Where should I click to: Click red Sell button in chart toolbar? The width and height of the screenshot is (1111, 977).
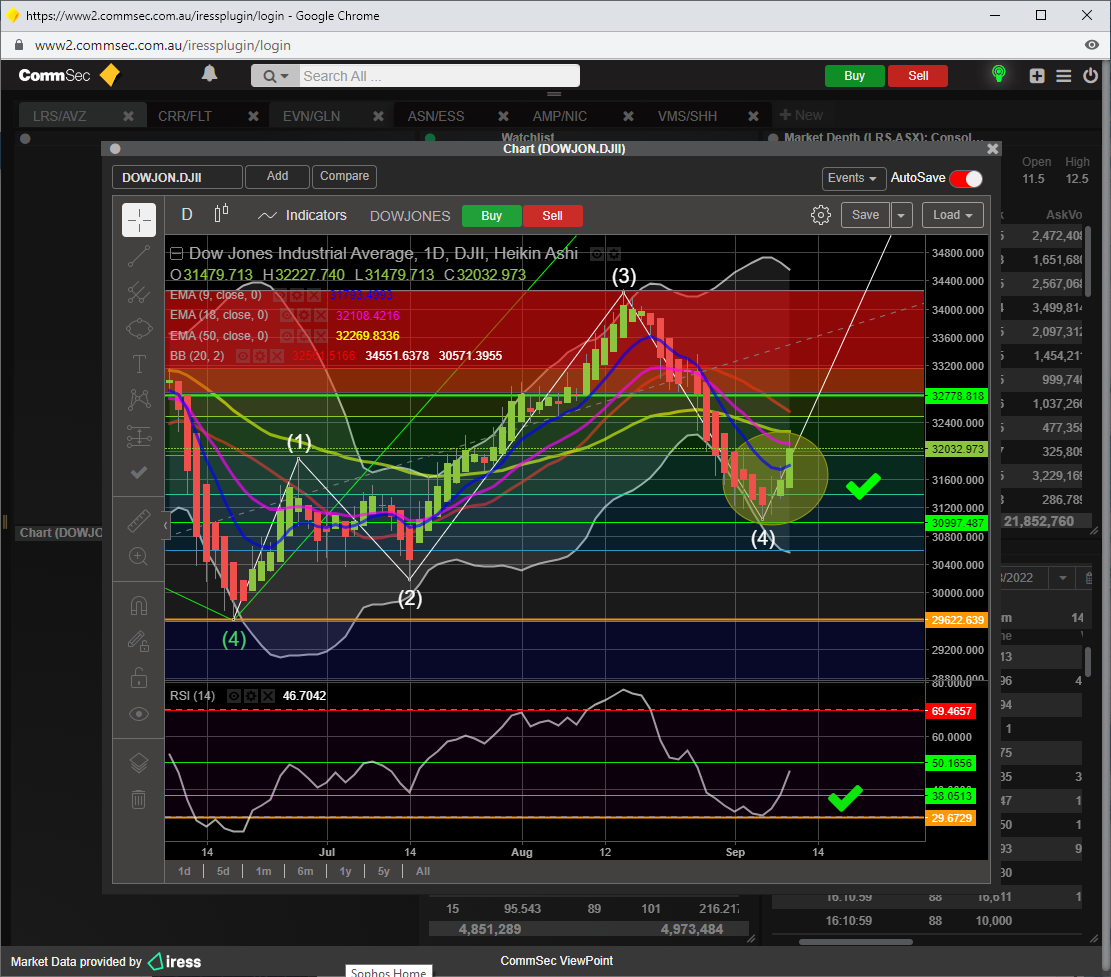tap(553, 216)
